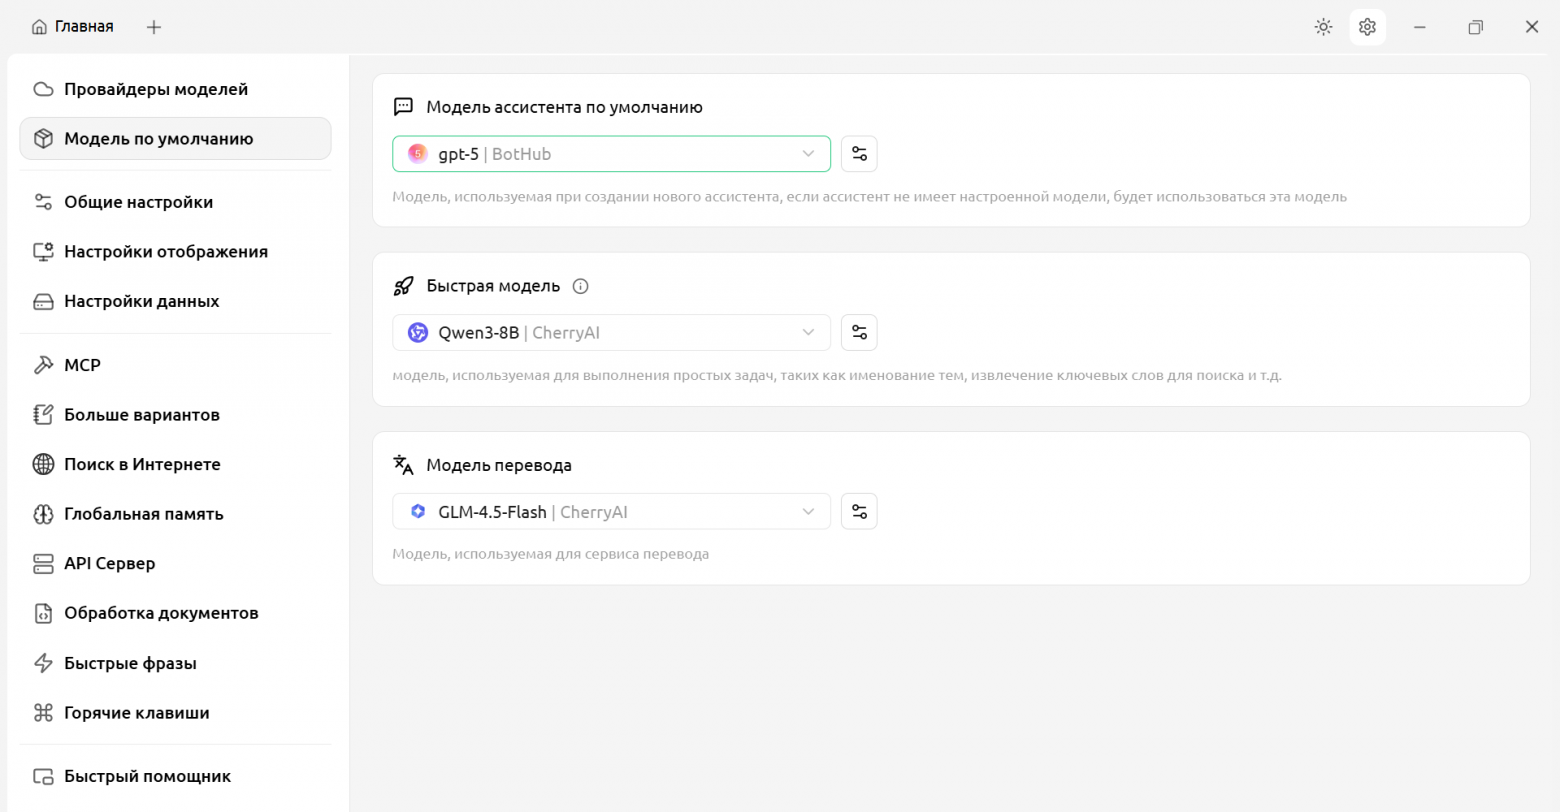The image size is (1560, 812).
Task: Click the info icon next to Быстрая модель
Action: coord(580,286)
